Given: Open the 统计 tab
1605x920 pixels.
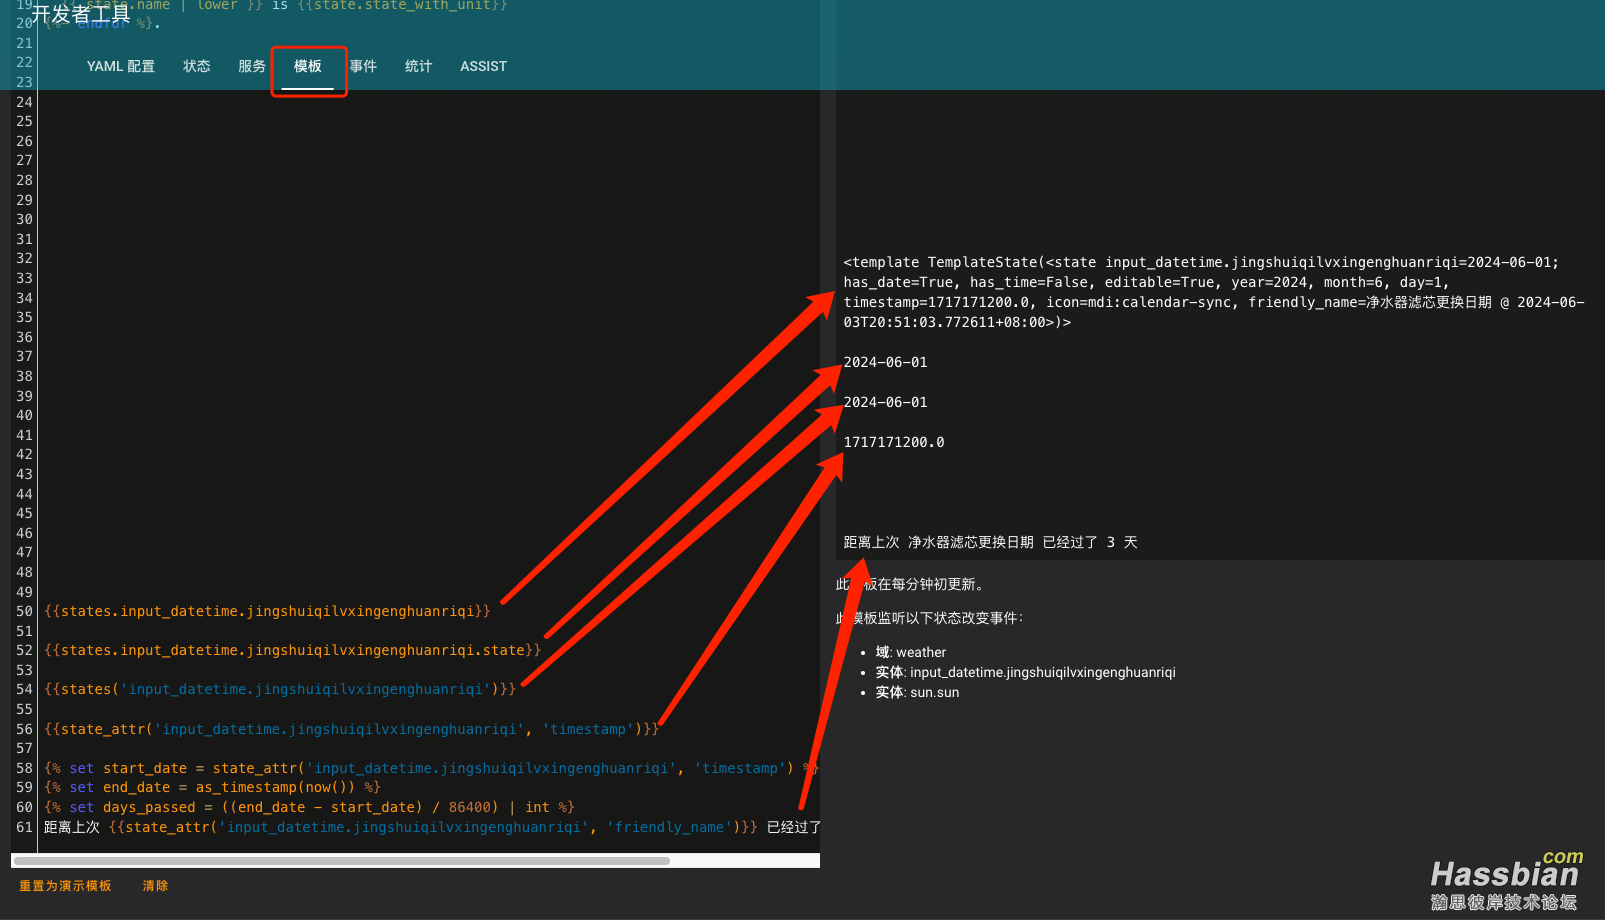Looking at the screenshot, I should [419, 66].
